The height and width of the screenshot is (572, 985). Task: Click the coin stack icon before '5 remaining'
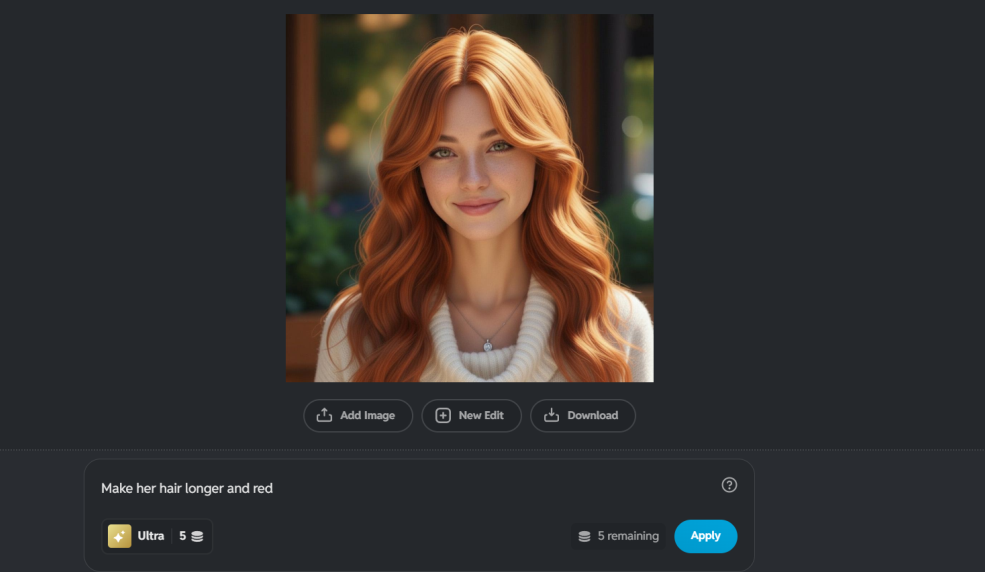tap(585, 536)
